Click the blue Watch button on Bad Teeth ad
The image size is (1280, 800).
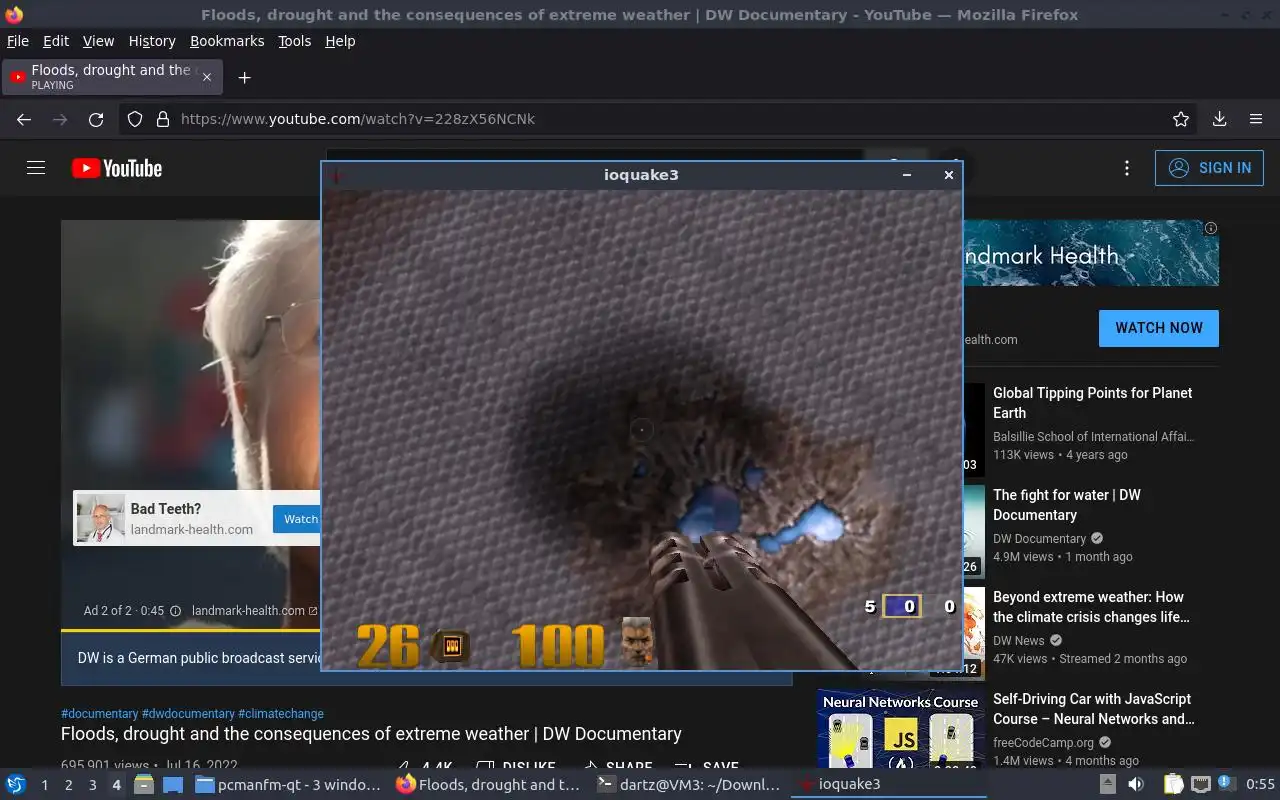297,519
